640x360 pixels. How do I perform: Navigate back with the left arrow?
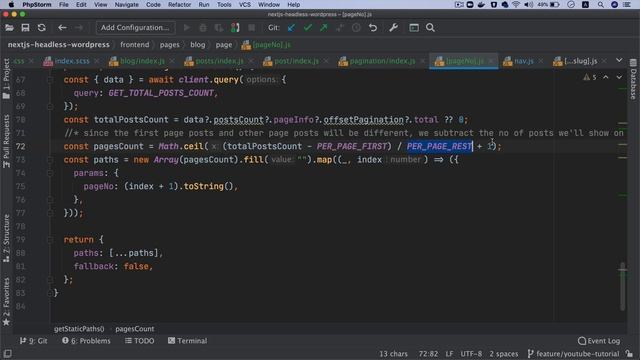click(62, 28)
